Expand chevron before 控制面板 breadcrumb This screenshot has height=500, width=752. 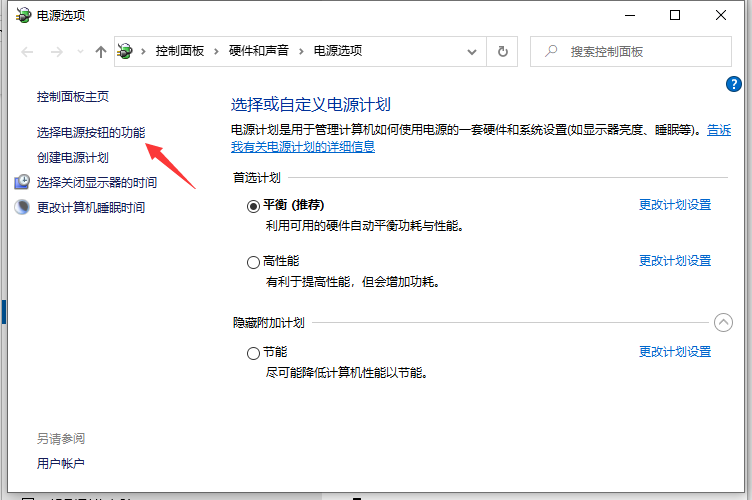click(143, 51)
